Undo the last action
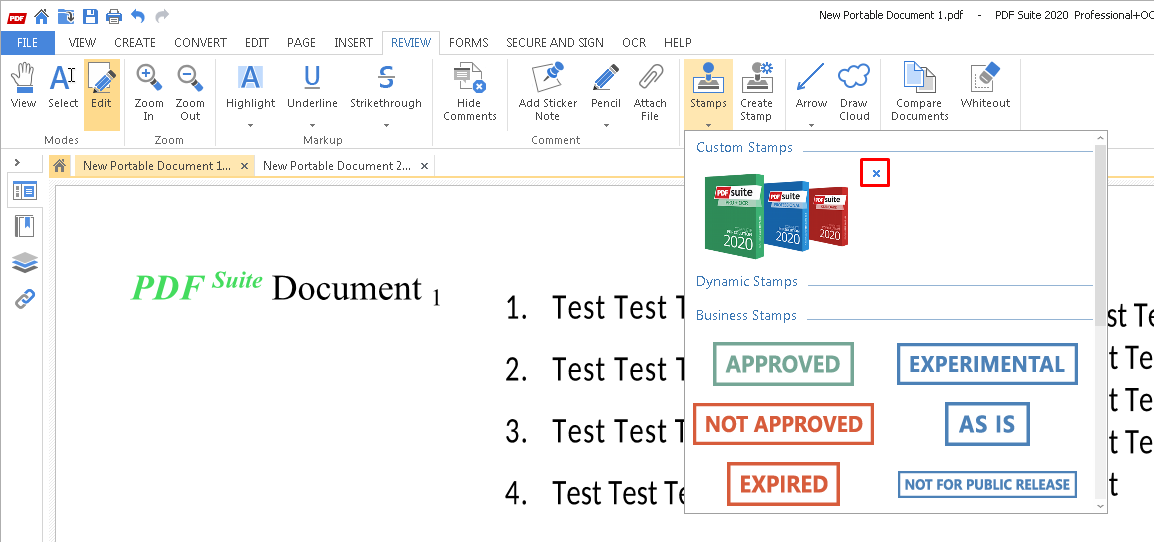Viewport: 1154px width, 542px height. [x=138, y=15]
